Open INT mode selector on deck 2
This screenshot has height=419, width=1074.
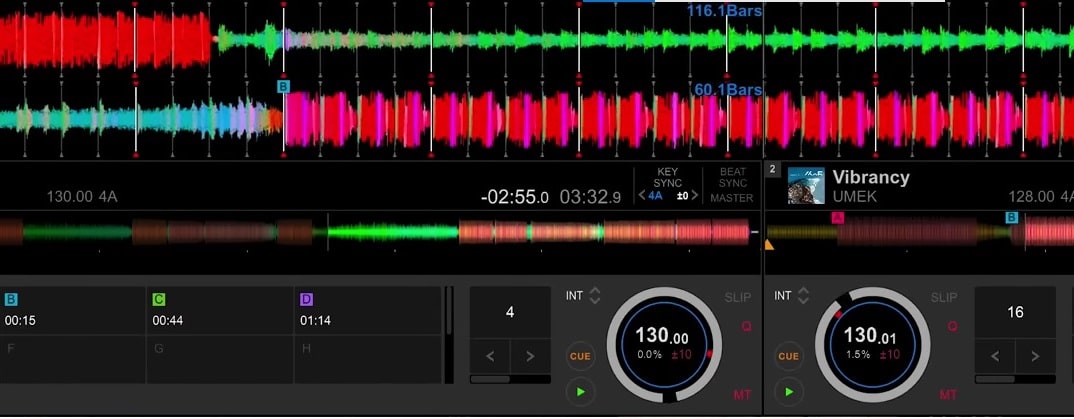click(x=790, y=296)
